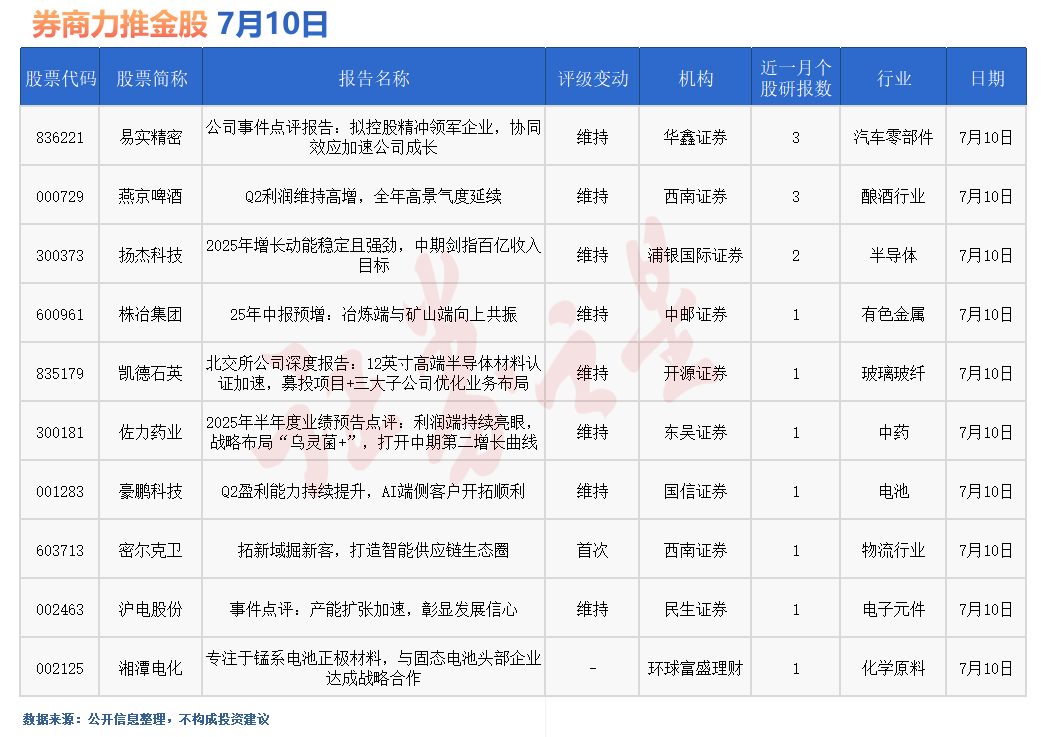Select stock name 密尔克卫
The height and width of the screenshot is (737, 1048).
(150, 551)
